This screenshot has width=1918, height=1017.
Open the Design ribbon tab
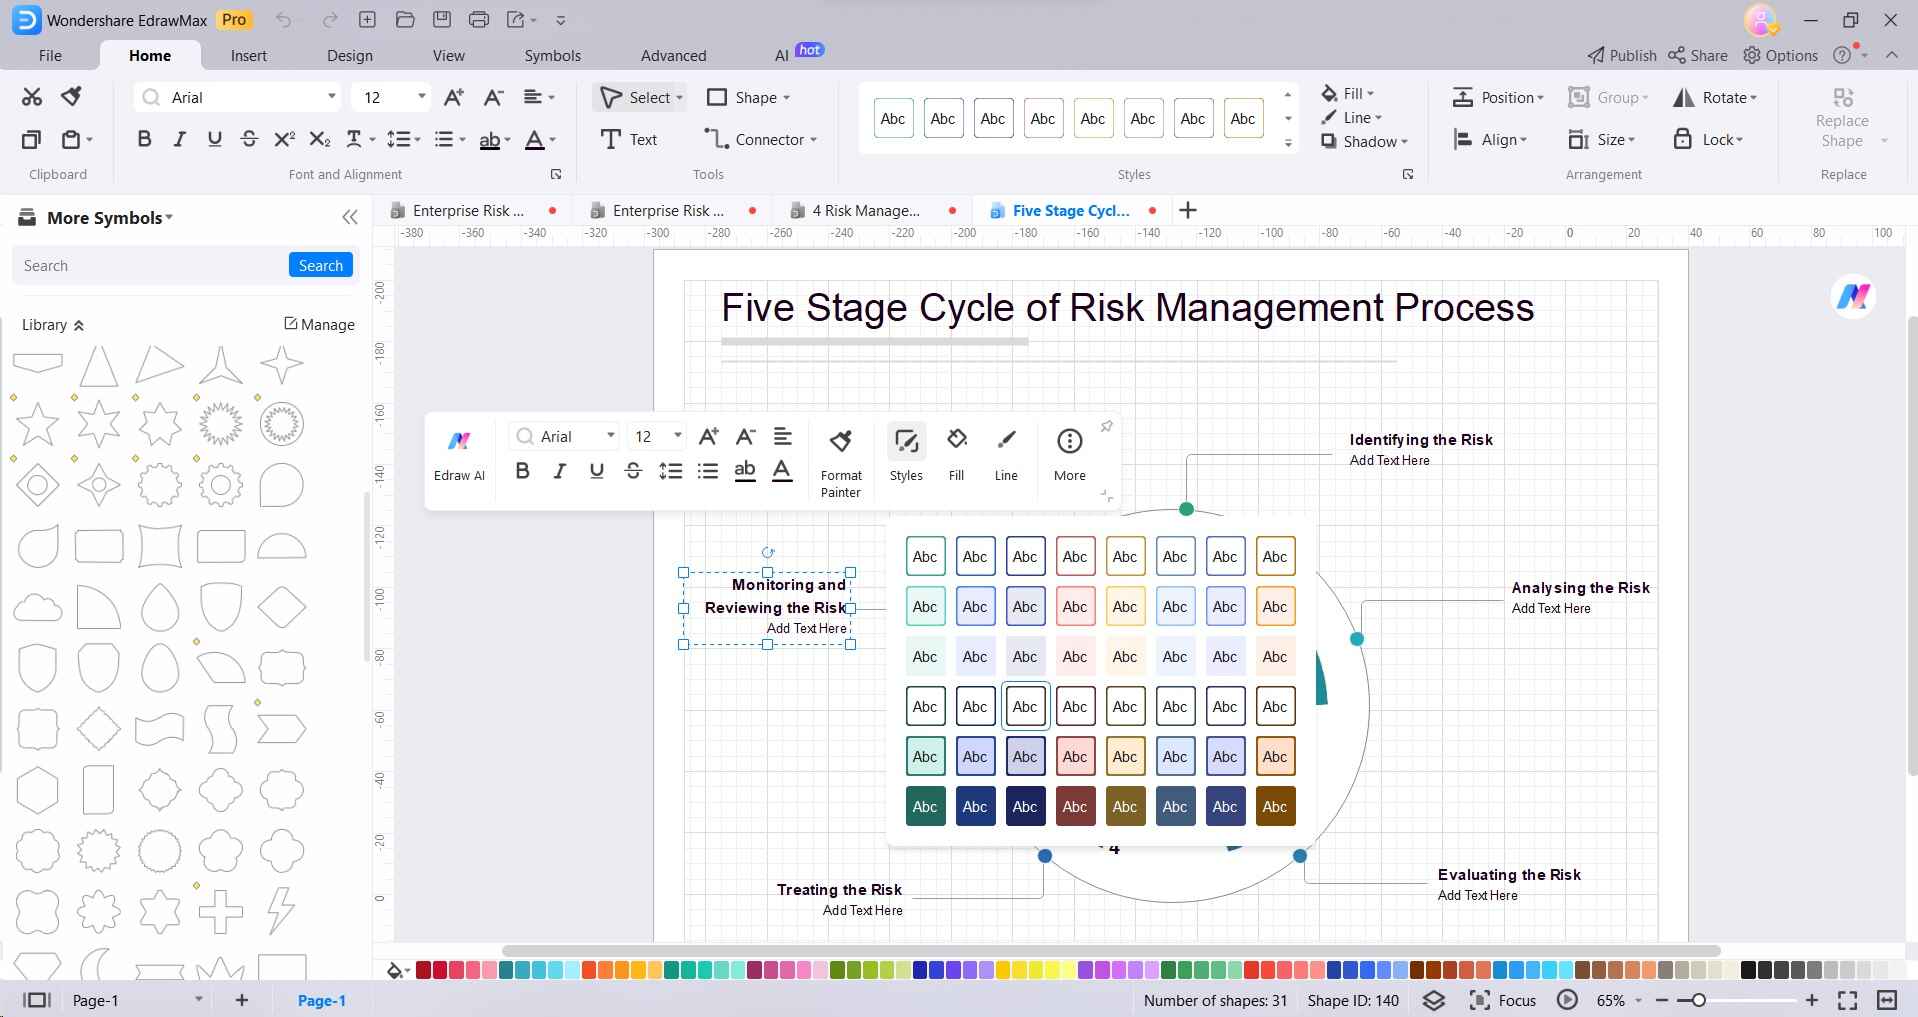click(x=350, y=56)
